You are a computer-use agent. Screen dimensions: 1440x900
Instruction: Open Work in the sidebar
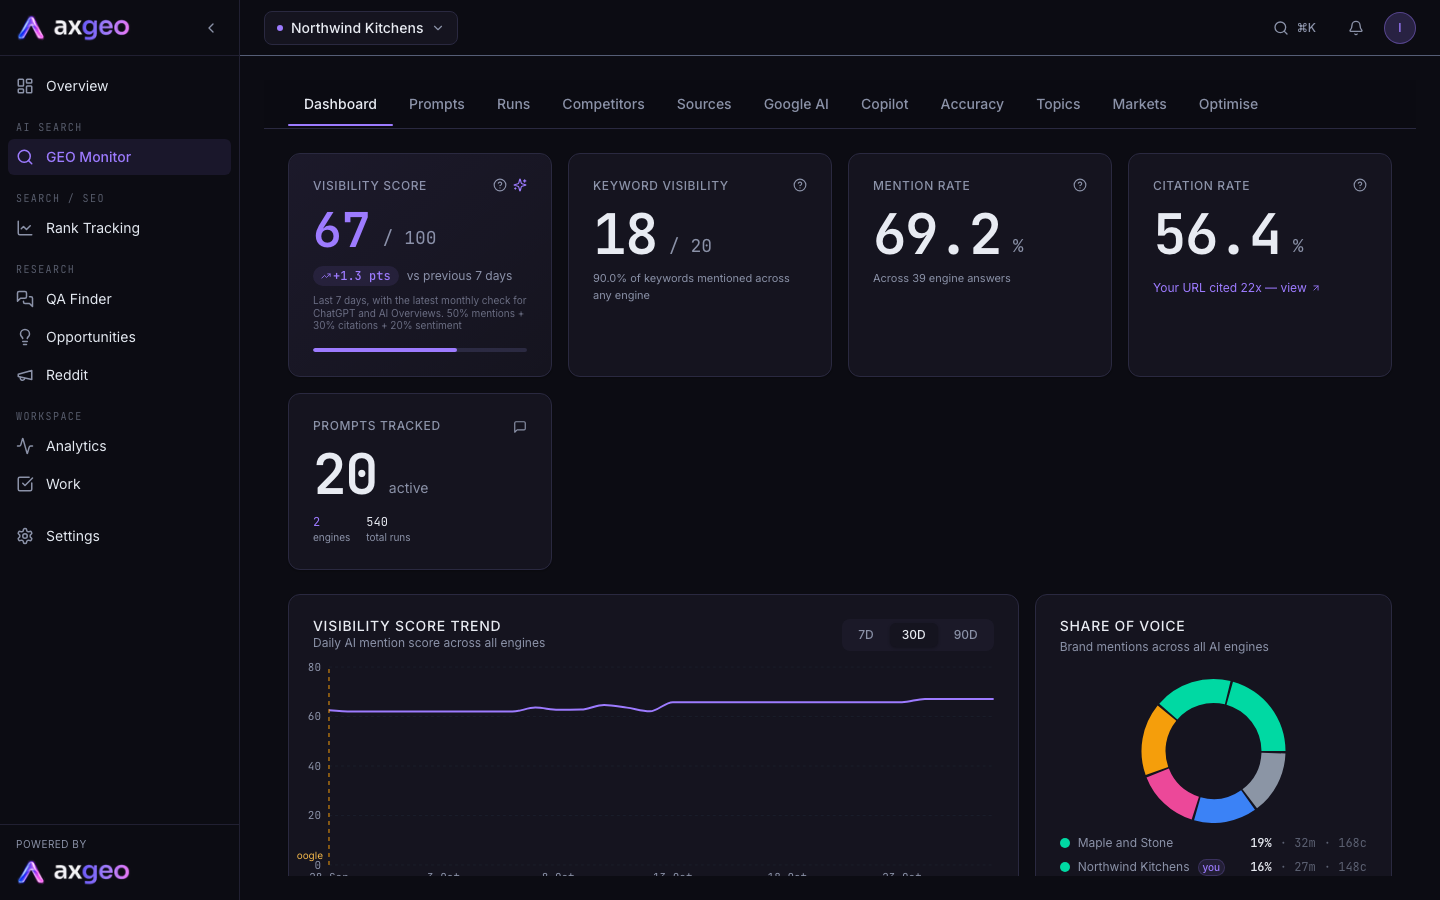tap(120, 484)
